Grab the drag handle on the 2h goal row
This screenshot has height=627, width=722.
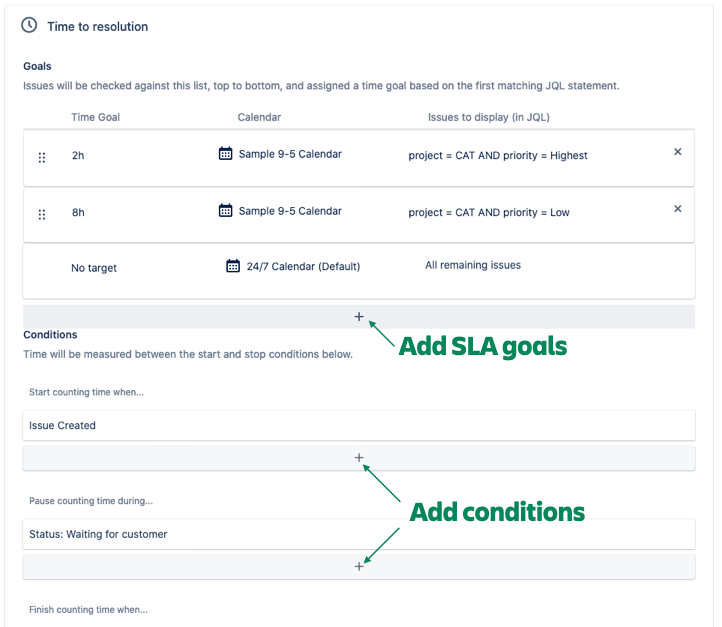pos(42,157)
